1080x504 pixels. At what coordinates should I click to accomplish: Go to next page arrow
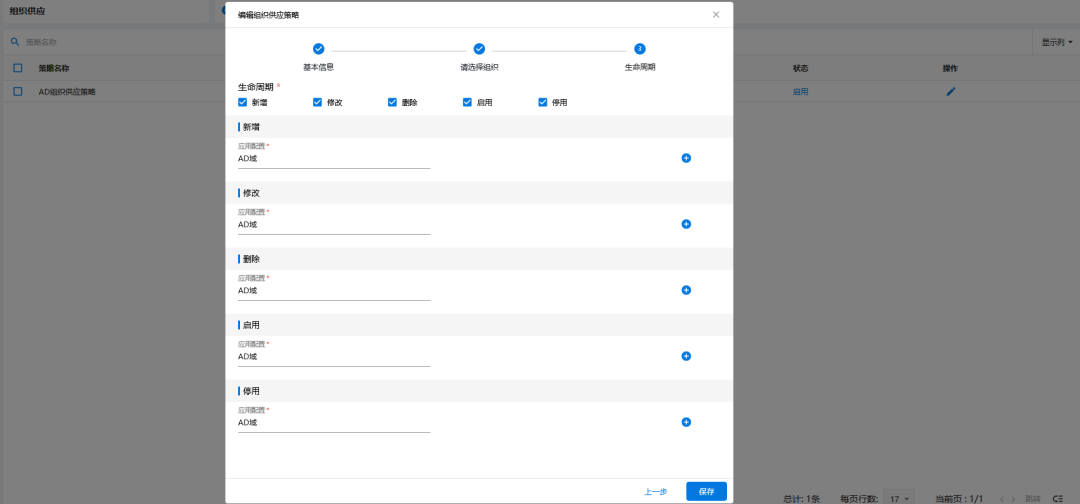[x=1013, y=498]
